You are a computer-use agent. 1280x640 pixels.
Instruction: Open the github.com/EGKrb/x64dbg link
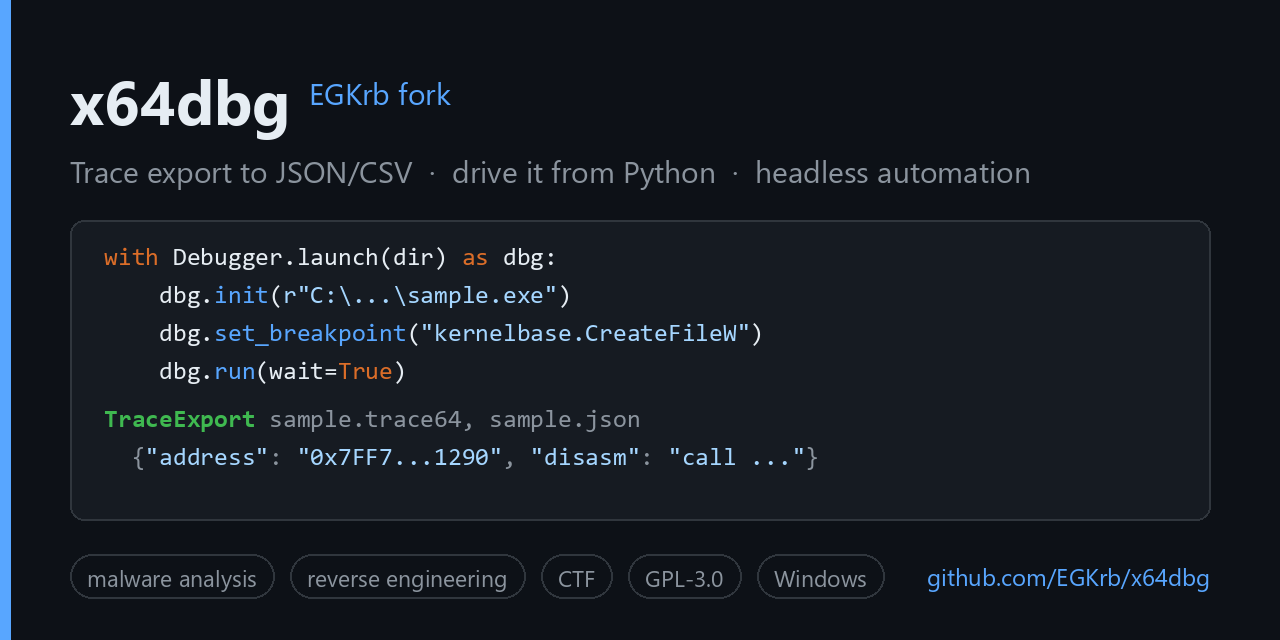point(1068,578)
